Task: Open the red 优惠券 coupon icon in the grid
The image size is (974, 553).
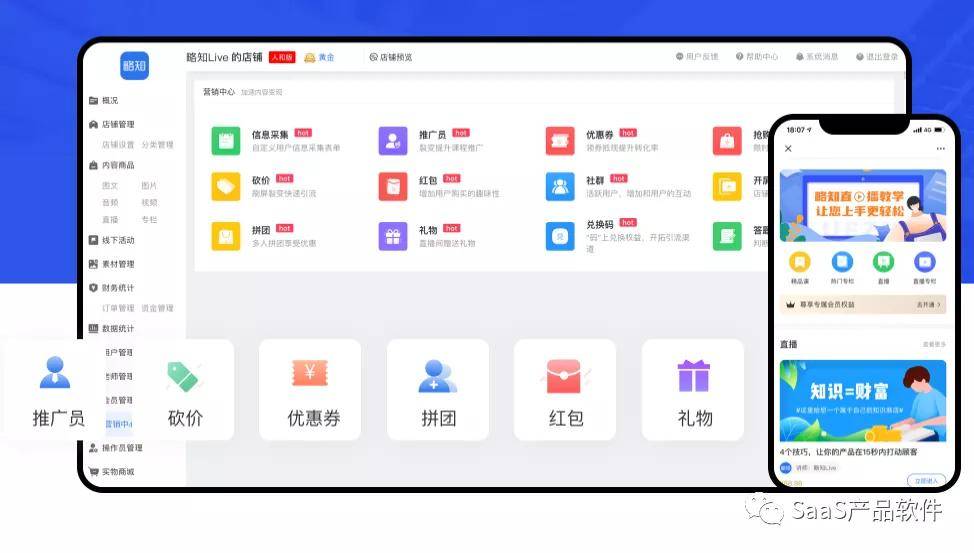Action: [x=560, y=140]
